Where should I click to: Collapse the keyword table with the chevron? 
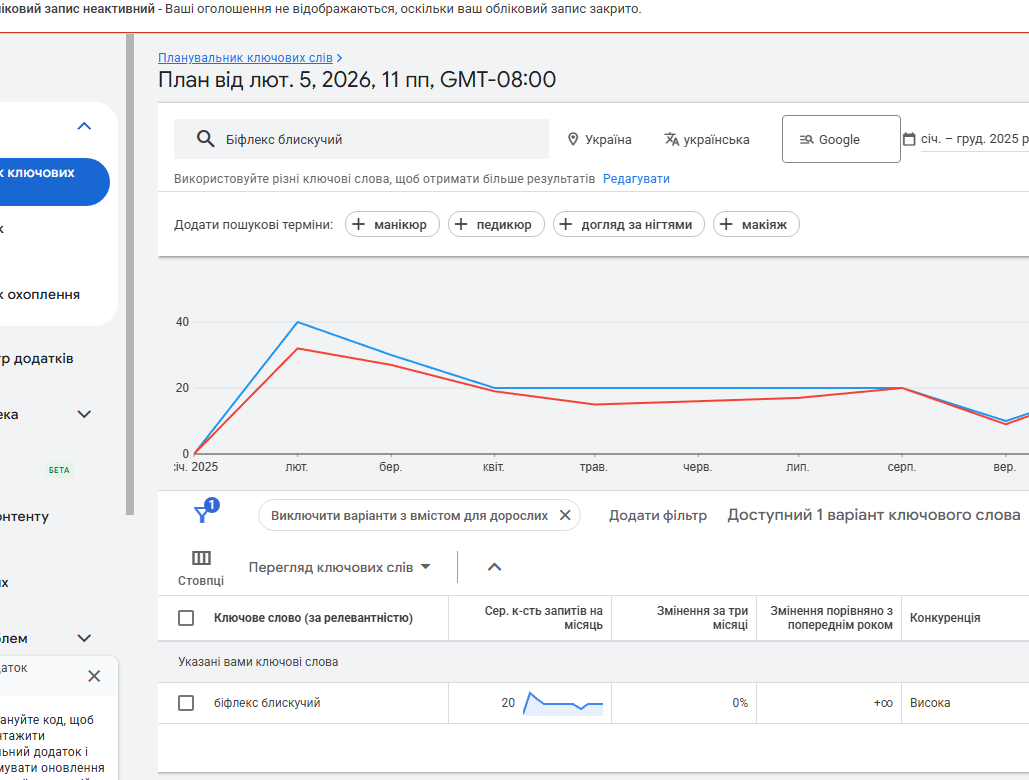494,567
